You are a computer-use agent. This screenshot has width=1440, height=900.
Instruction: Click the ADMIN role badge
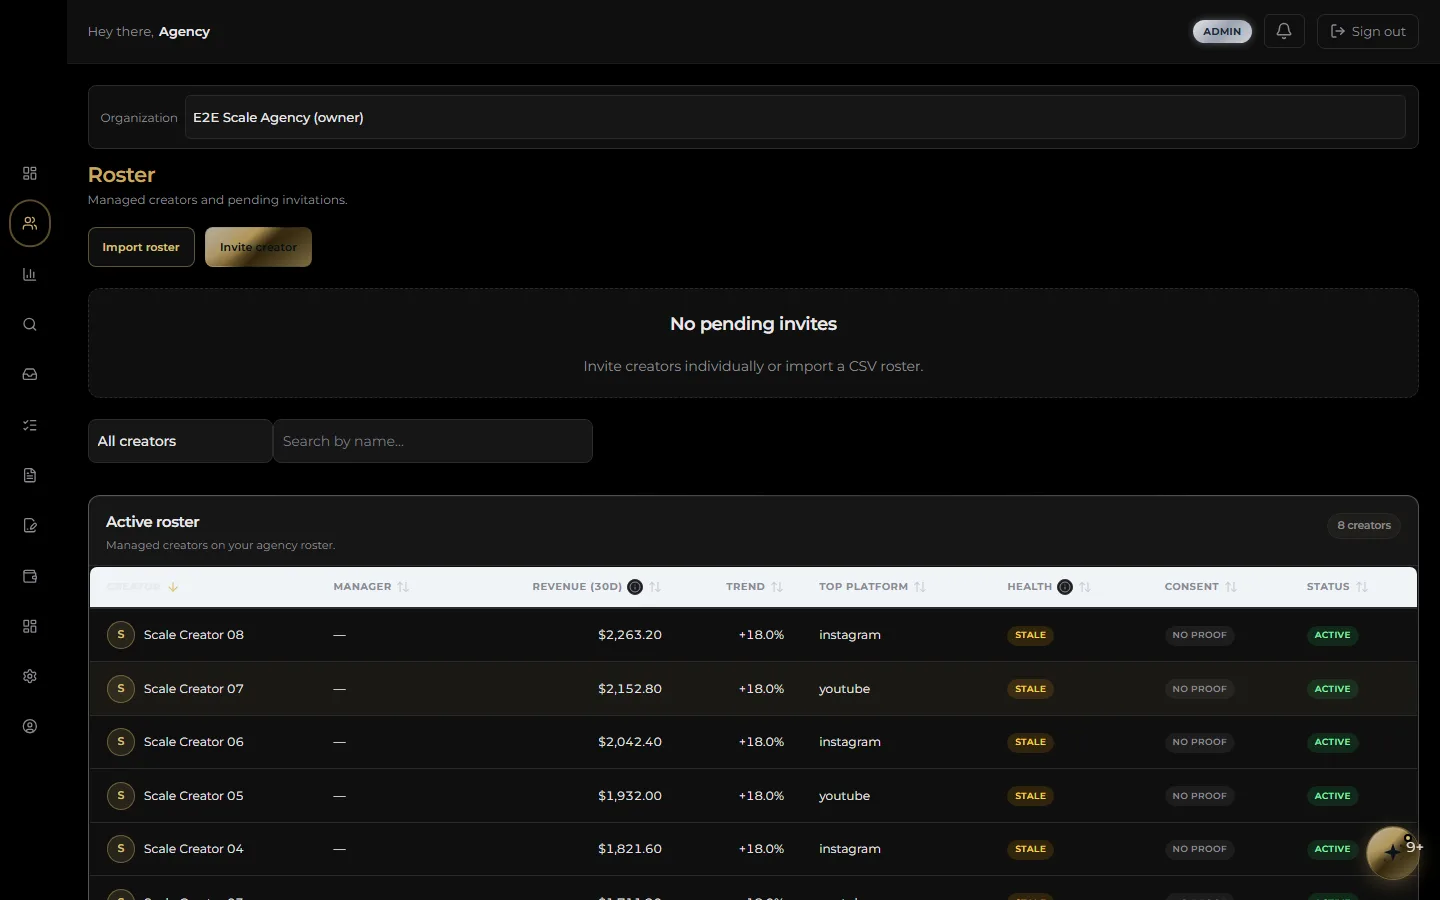tap(1222, 31)
